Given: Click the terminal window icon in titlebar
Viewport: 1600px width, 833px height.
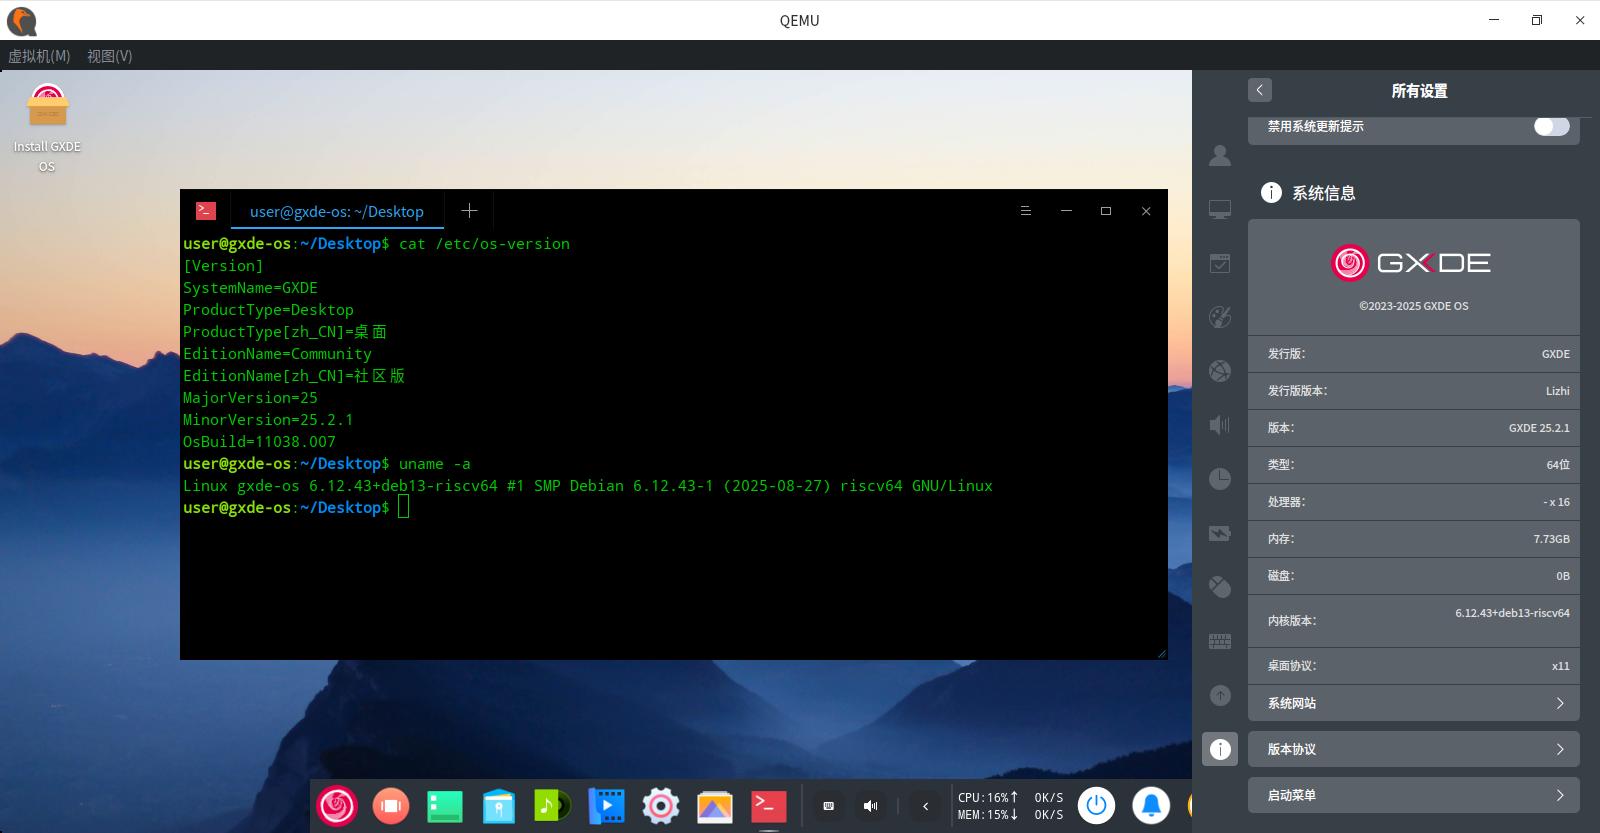Looking at the screenshot, I should tap(206, 211).
